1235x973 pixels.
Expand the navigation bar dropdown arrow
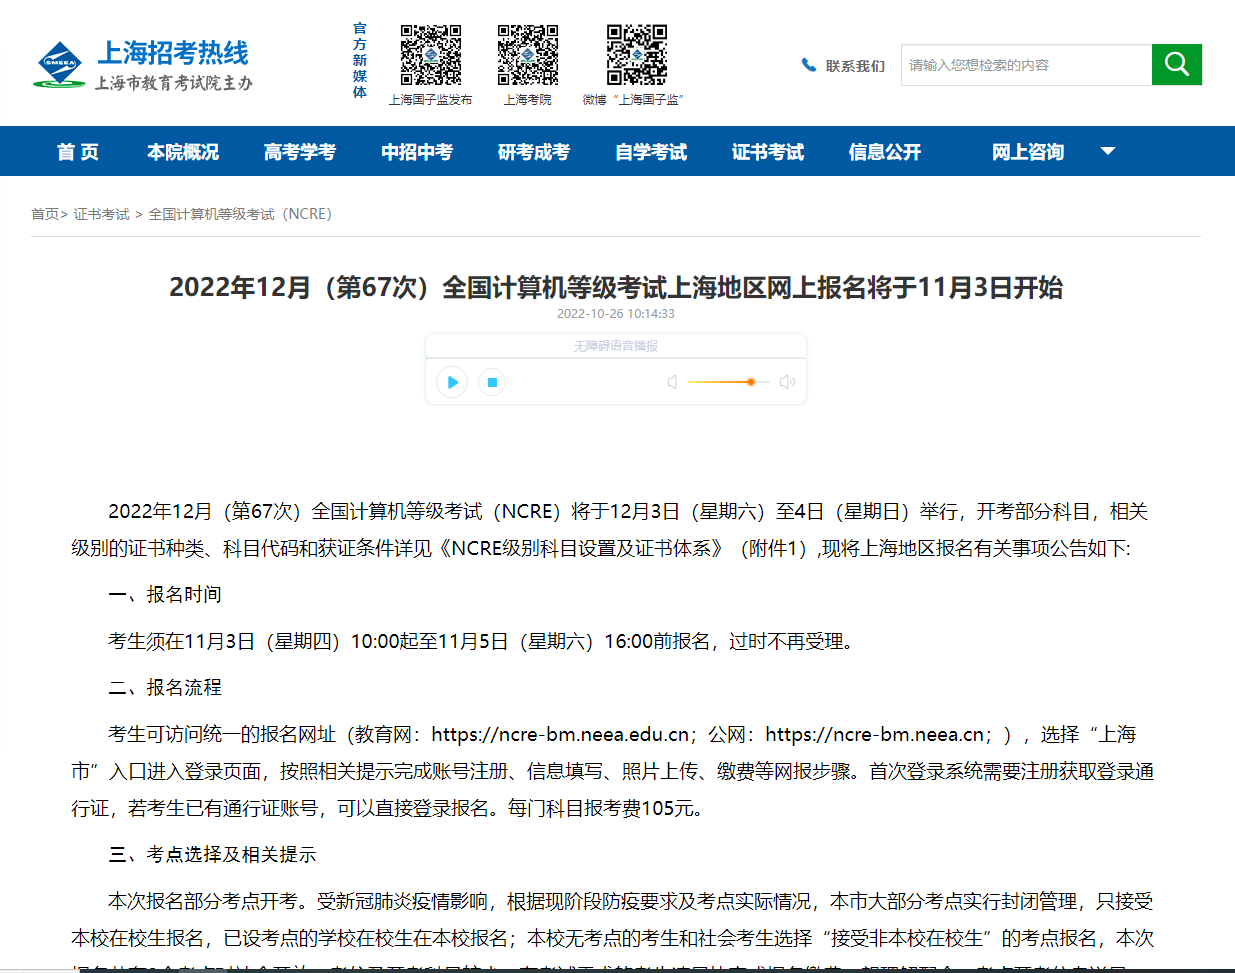click(x=1107, y=152)
